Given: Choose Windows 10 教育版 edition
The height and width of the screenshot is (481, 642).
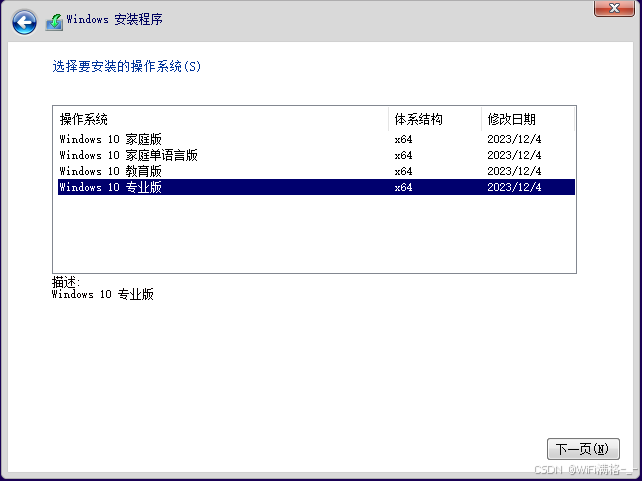Looking at the screenshot, I should 316,171.
